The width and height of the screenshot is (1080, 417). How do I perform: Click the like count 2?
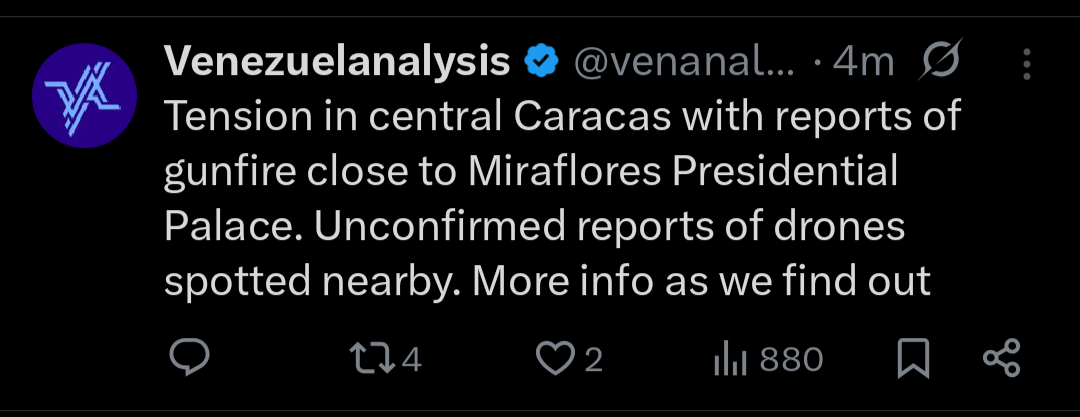(x=593, y=359)
